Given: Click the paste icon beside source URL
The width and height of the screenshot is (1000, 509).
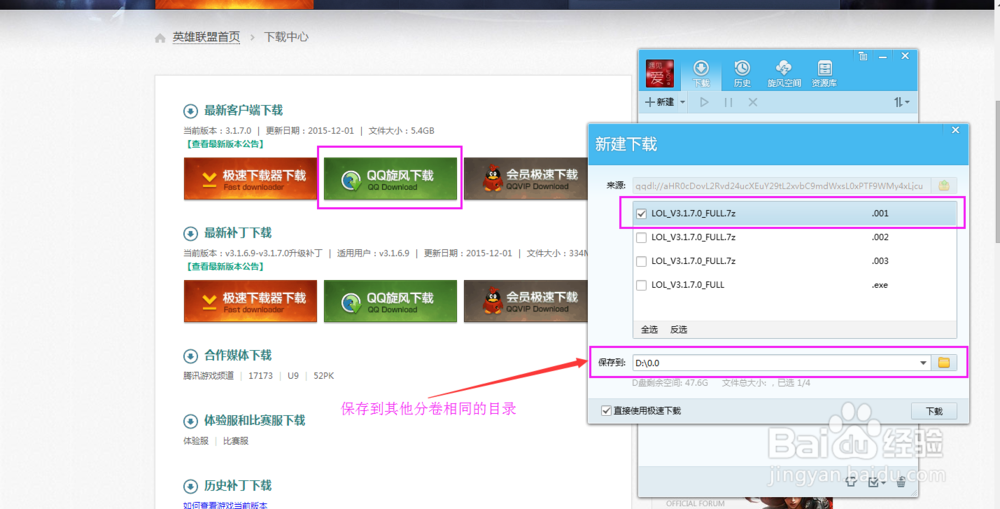Looking at the screenshot, I should (x=944, y=186).
